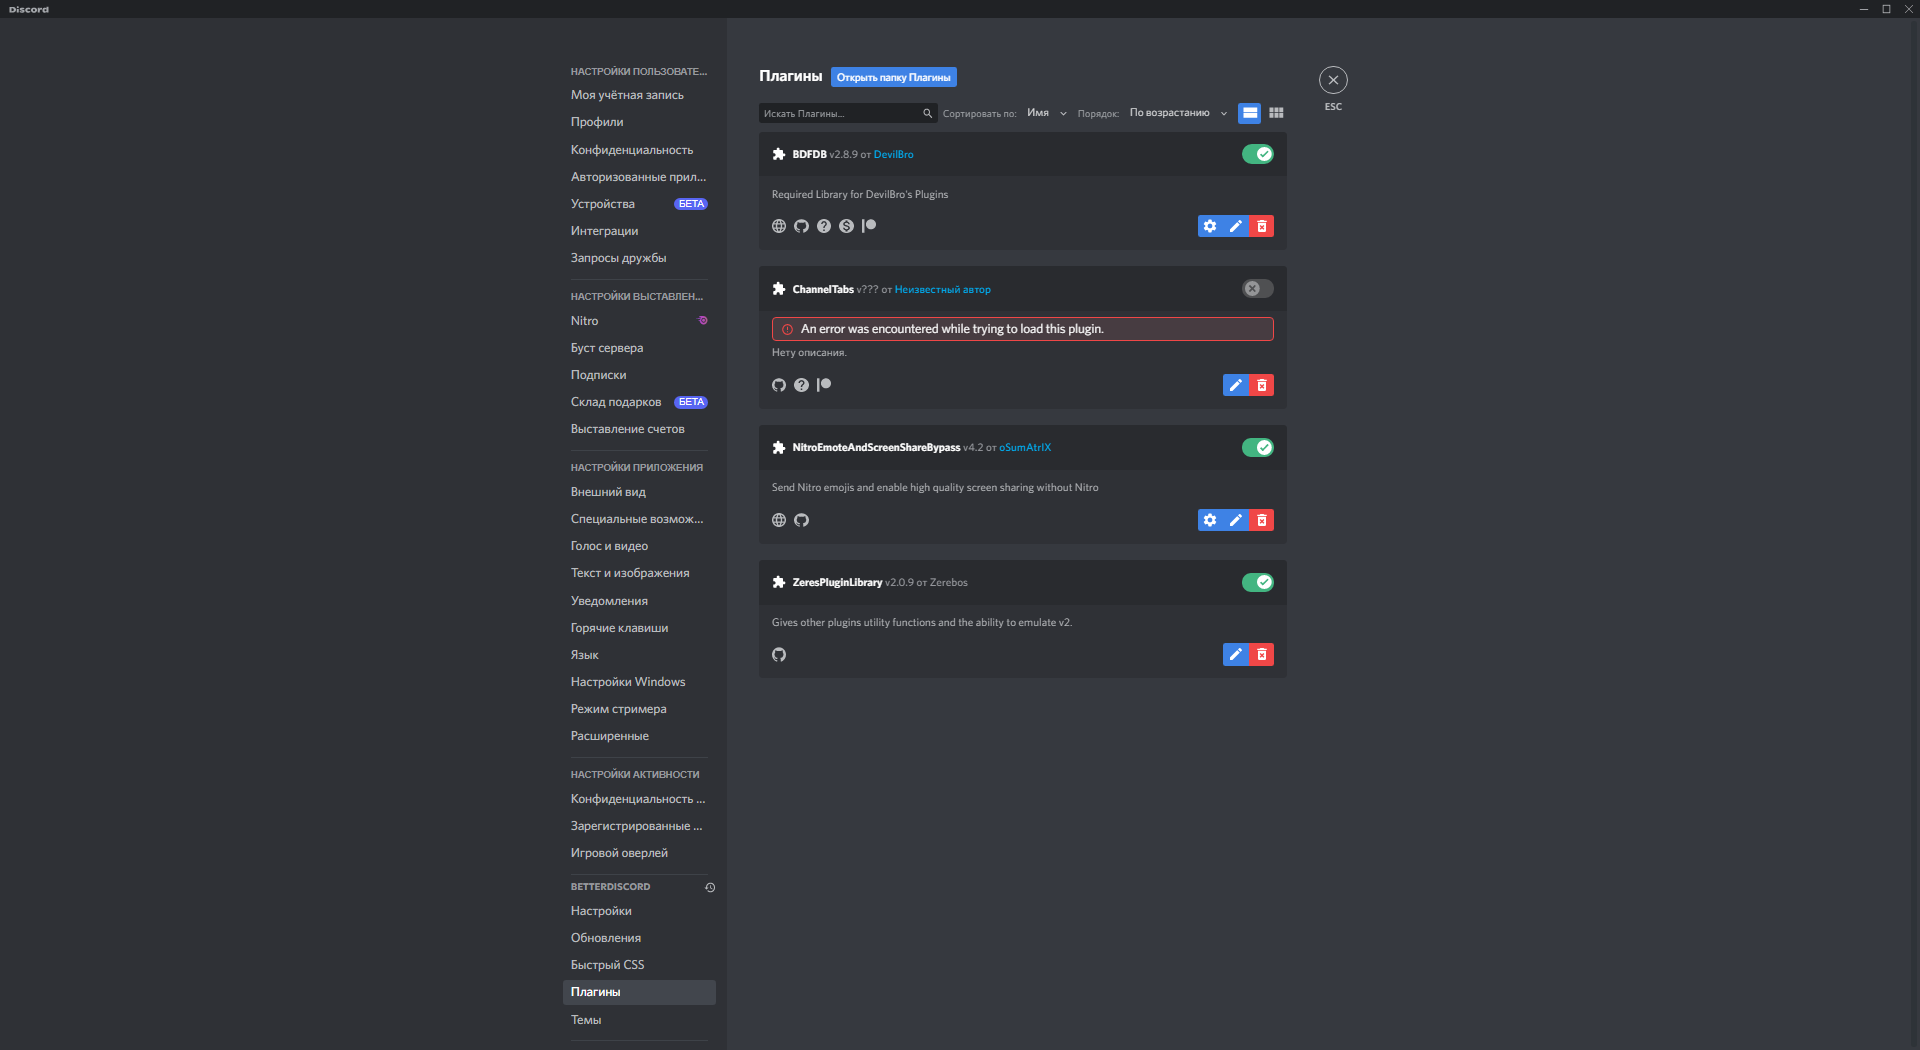The image size is (1920, 1050).
Task: Open BetterDiscord Обновления page
Action: coord(639,938)
